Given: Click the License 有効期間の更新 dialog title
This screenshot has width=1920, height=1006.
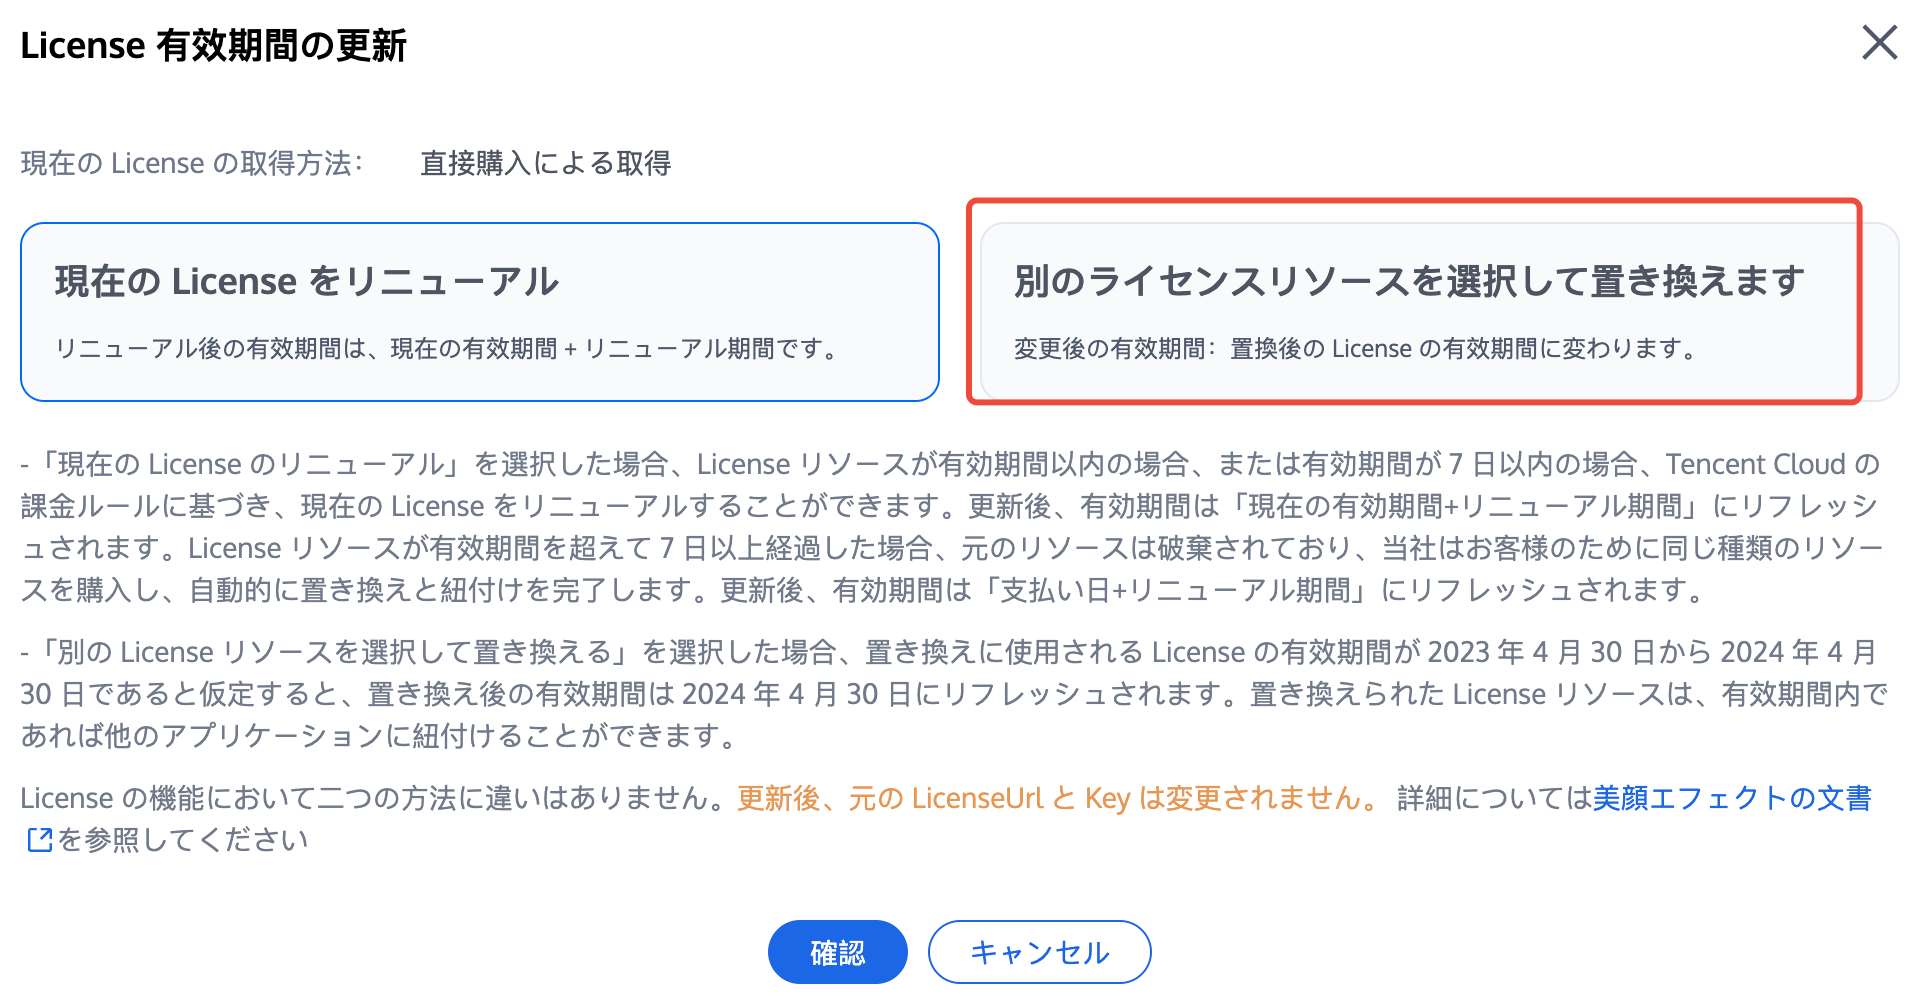Looking at the screenshot, I should pyautogui.click(x=214, y=46).
